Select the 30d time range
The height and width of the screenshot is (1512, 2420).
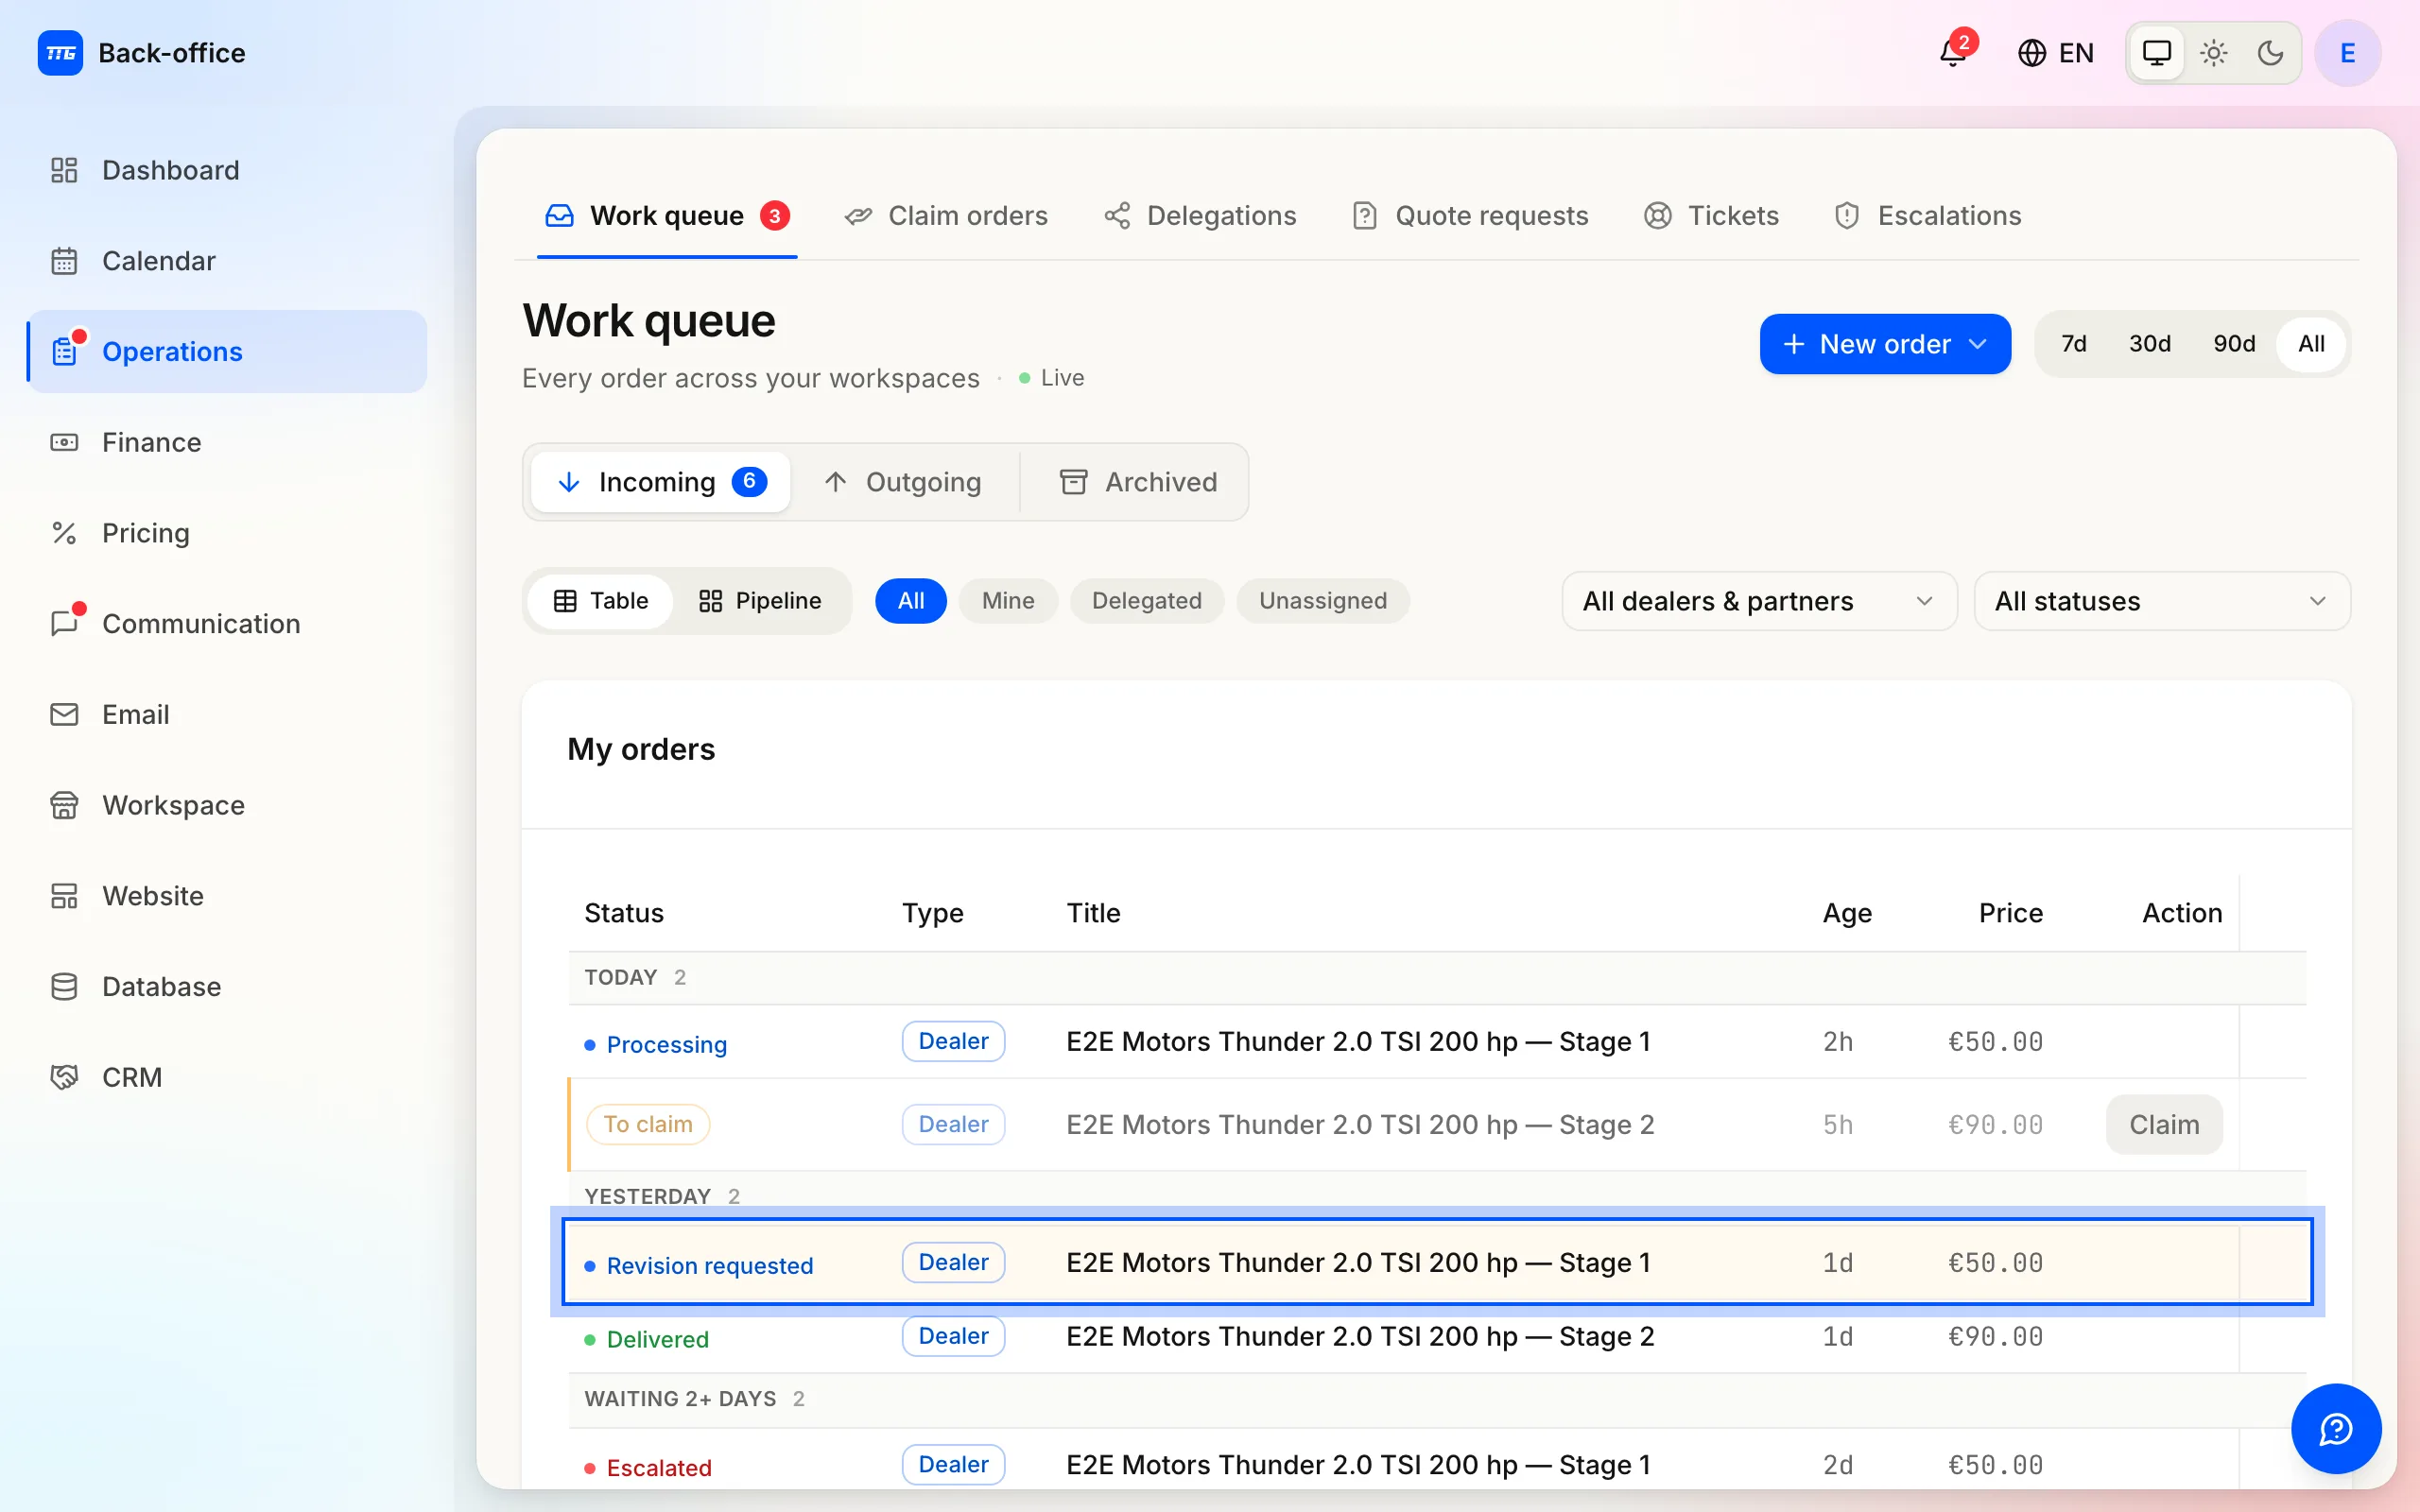2150,344
